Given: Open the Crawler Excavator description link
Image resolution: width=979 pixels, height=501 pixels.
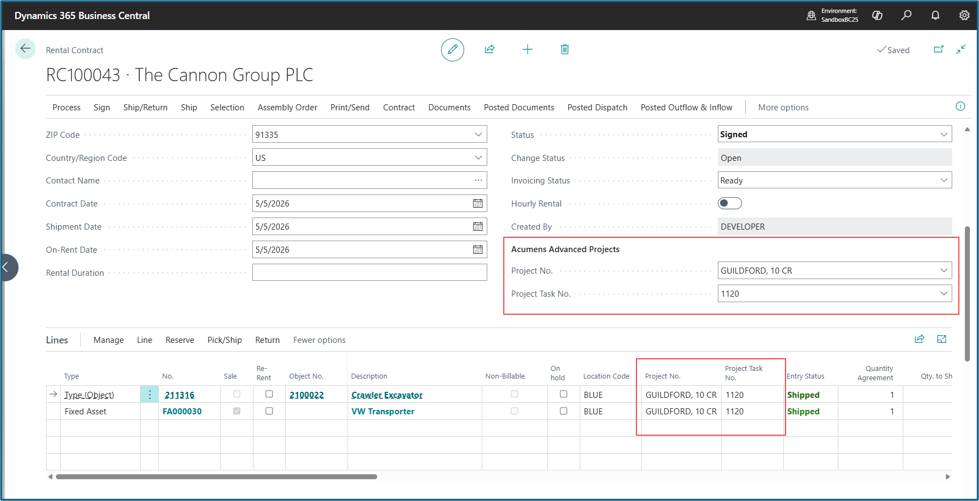Looking at the screenshot, I should (x=387, y=395).
